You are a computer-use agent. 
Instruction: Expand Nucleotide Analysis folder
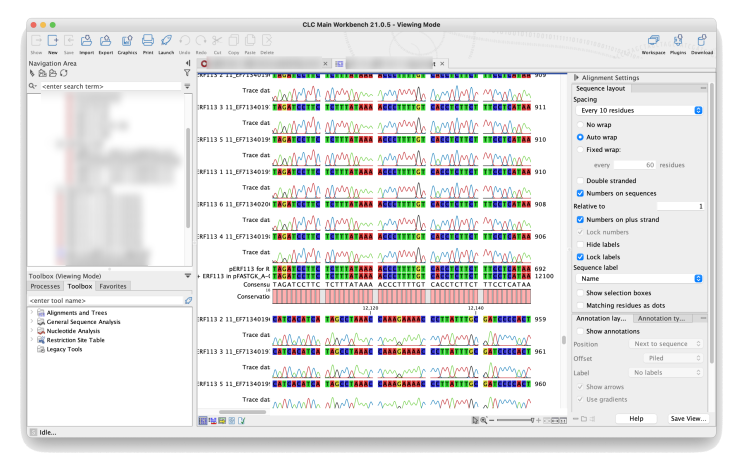point(32,331)
